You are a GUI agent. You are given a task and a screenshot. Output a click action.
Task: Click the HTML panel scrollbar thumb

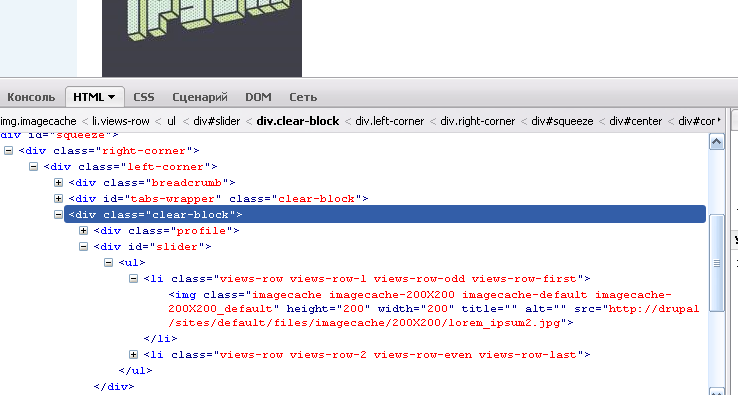click(x=716, y=263)
